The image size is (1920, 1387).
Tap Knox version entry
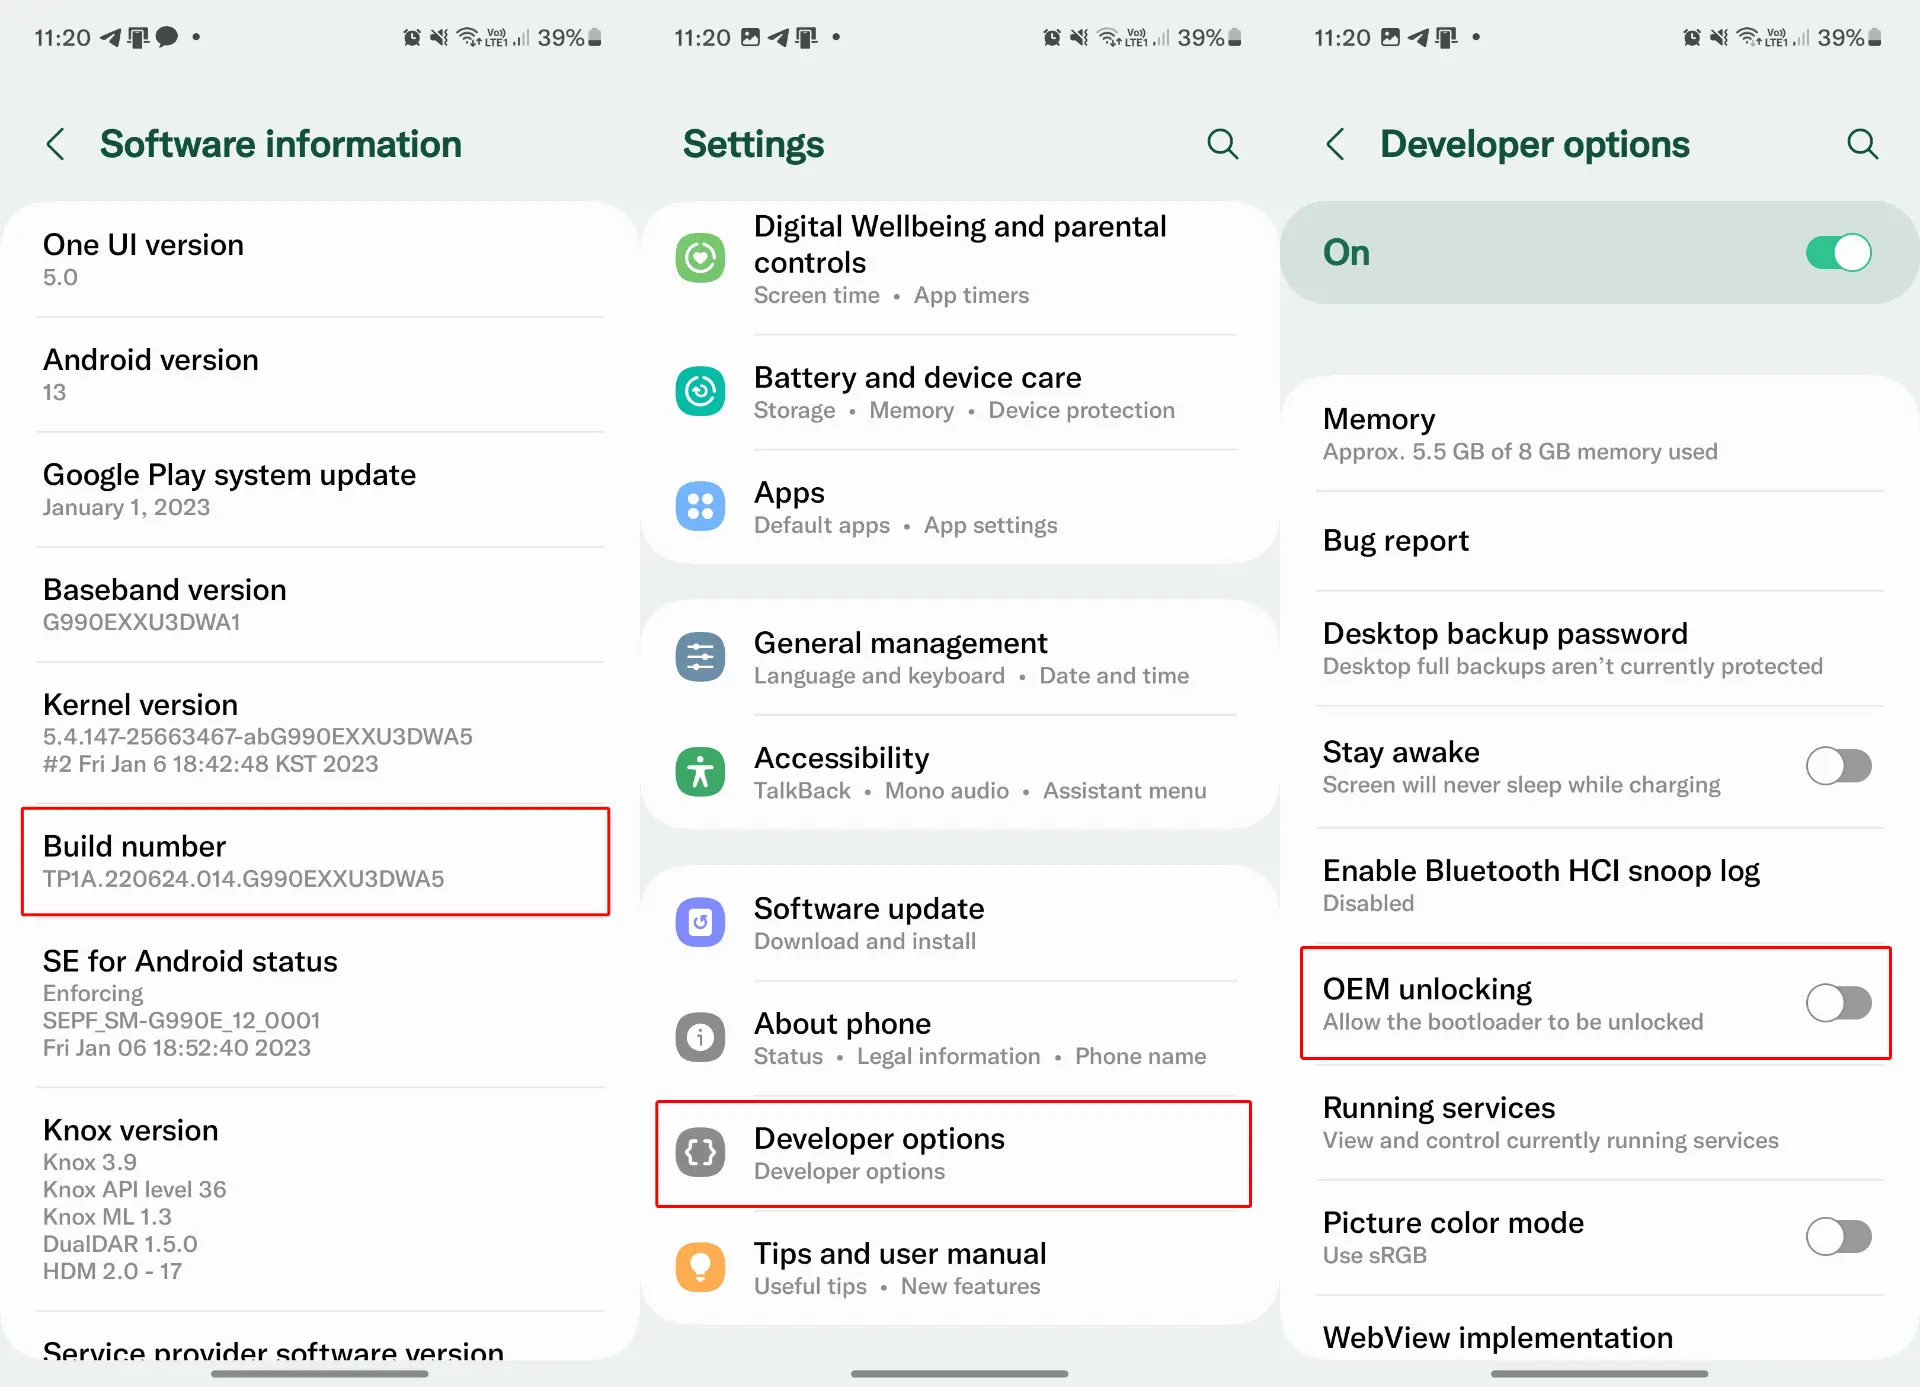click(x=319, y=1199)
